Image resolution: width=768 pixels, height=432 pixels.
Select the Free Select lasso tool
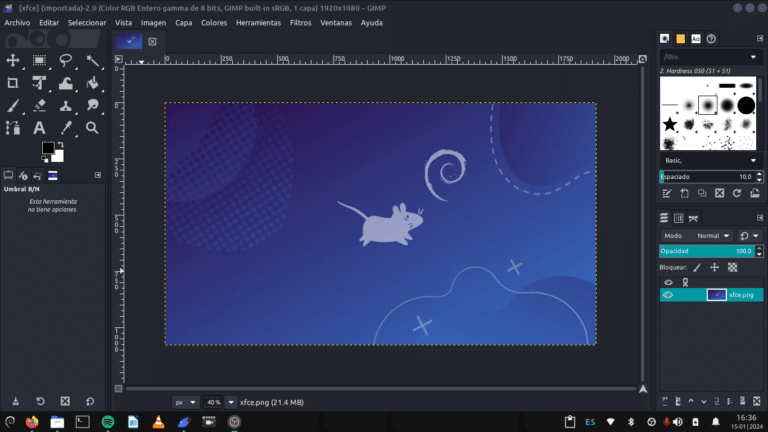tap(65, 60)
